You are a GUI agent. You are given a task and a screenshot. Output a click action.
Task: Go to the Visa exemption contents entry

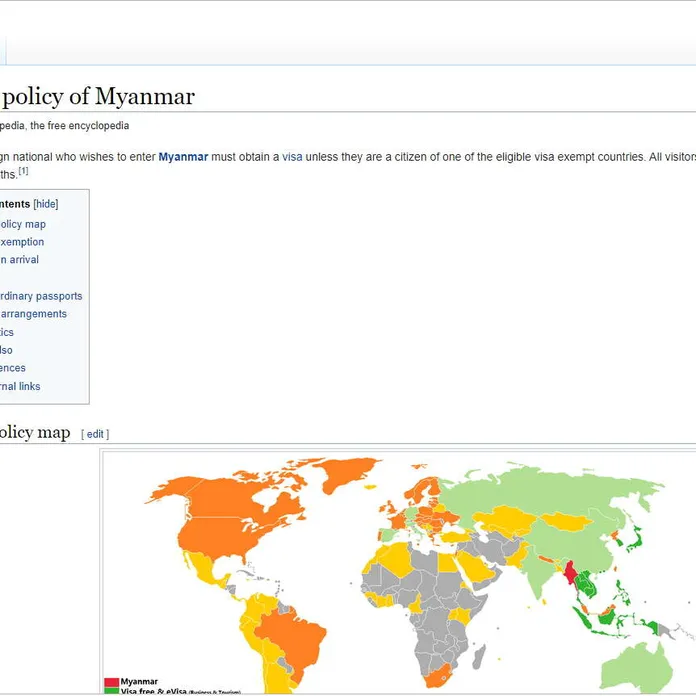[x=22, y=242]
